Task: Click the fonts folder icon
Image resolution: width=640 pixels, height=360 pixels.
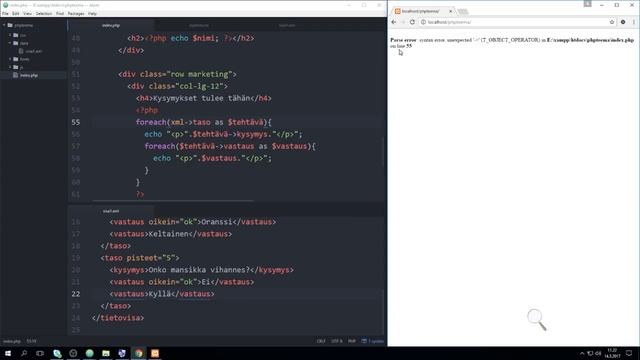Action: (16, 59)
